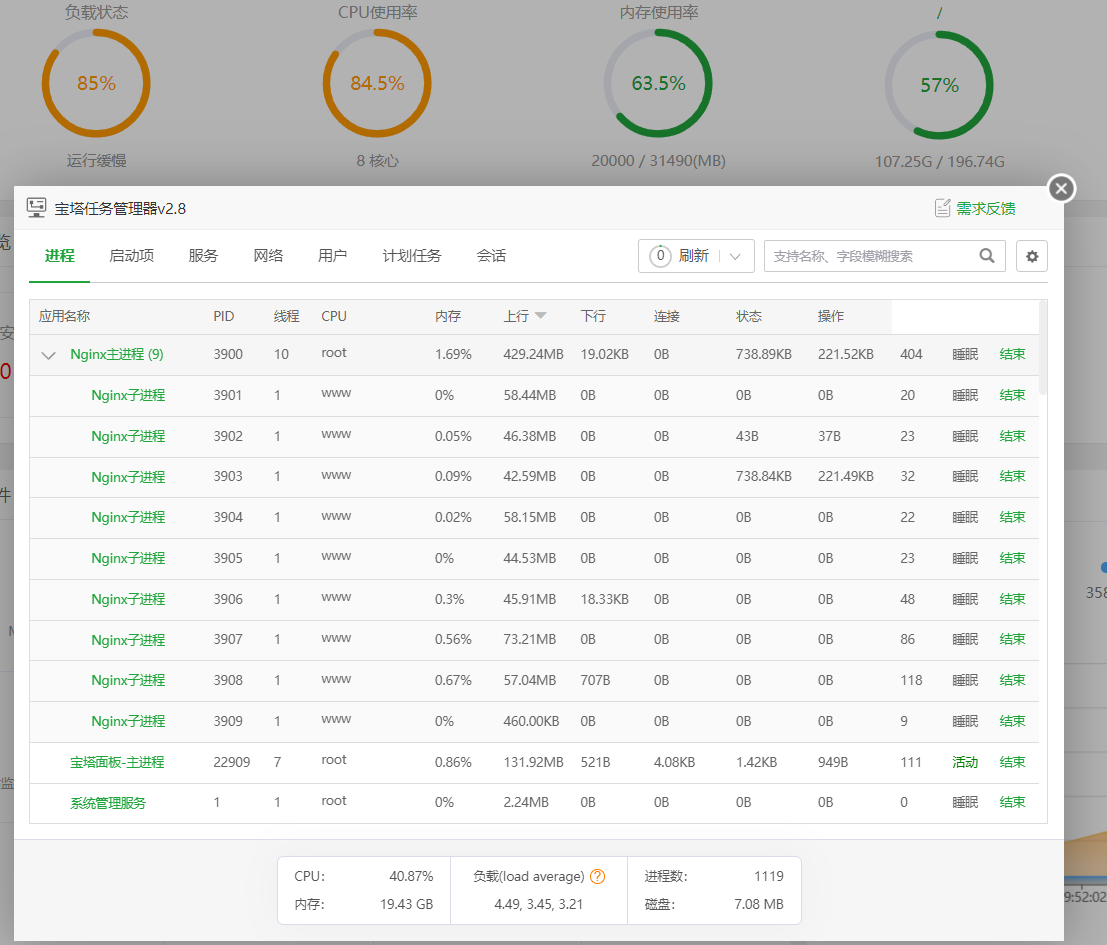The width and height of the screenshot is (1107, 945).
Task: Click the 活动 status of 宝塔面板-主进程
Action: point(964,762)
